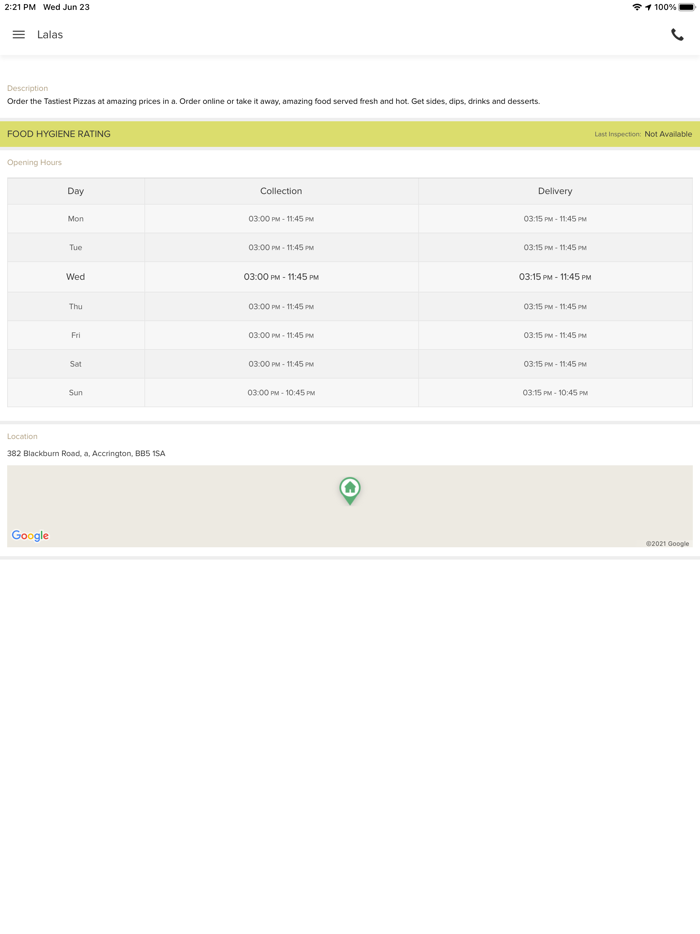Open the hamburger menu
The width and height of the screenshot is (700, 934).
(18, 35)
